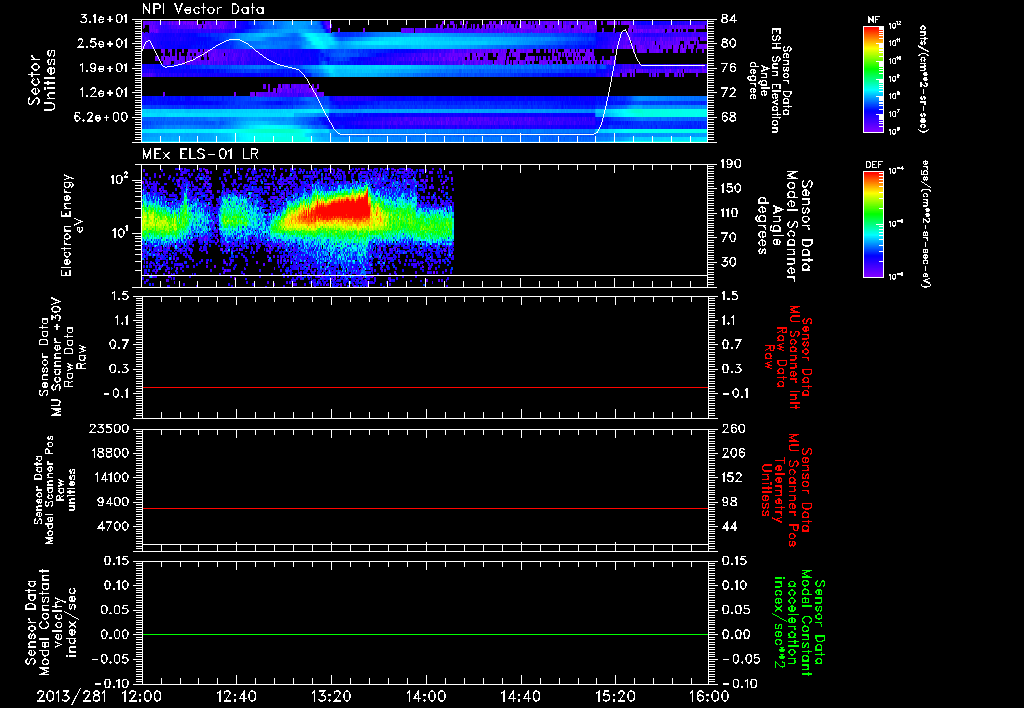Click the NF color scale bar
Screen dimensions: 1024x708
coord(874,78)
